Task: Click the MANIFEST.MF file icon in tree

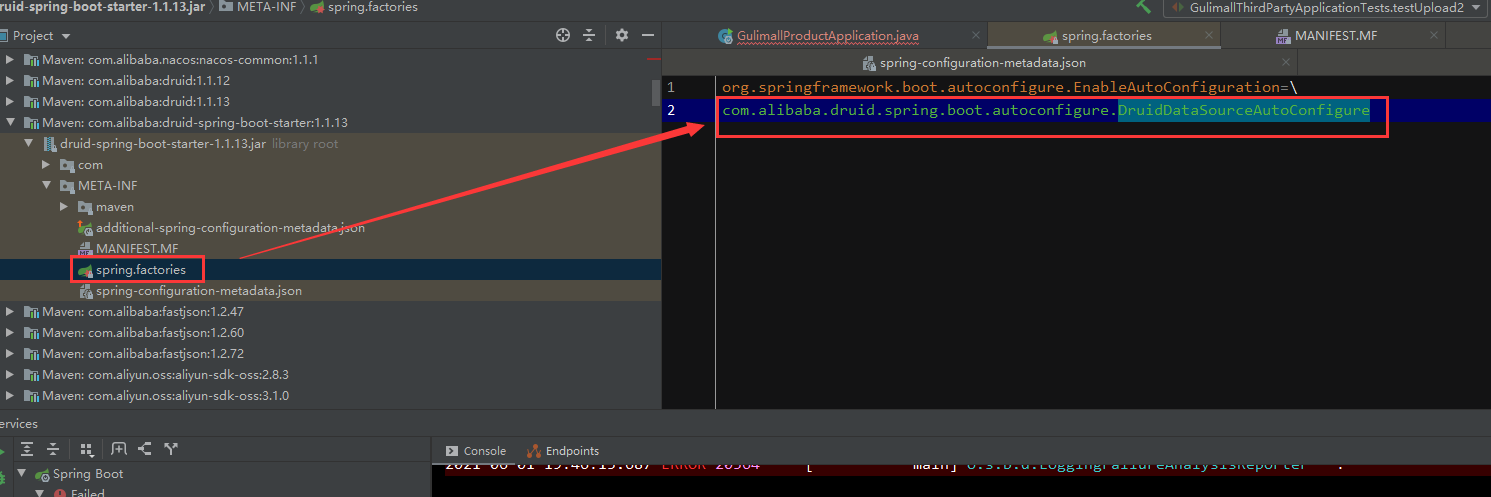Action: tap(85, 249)
